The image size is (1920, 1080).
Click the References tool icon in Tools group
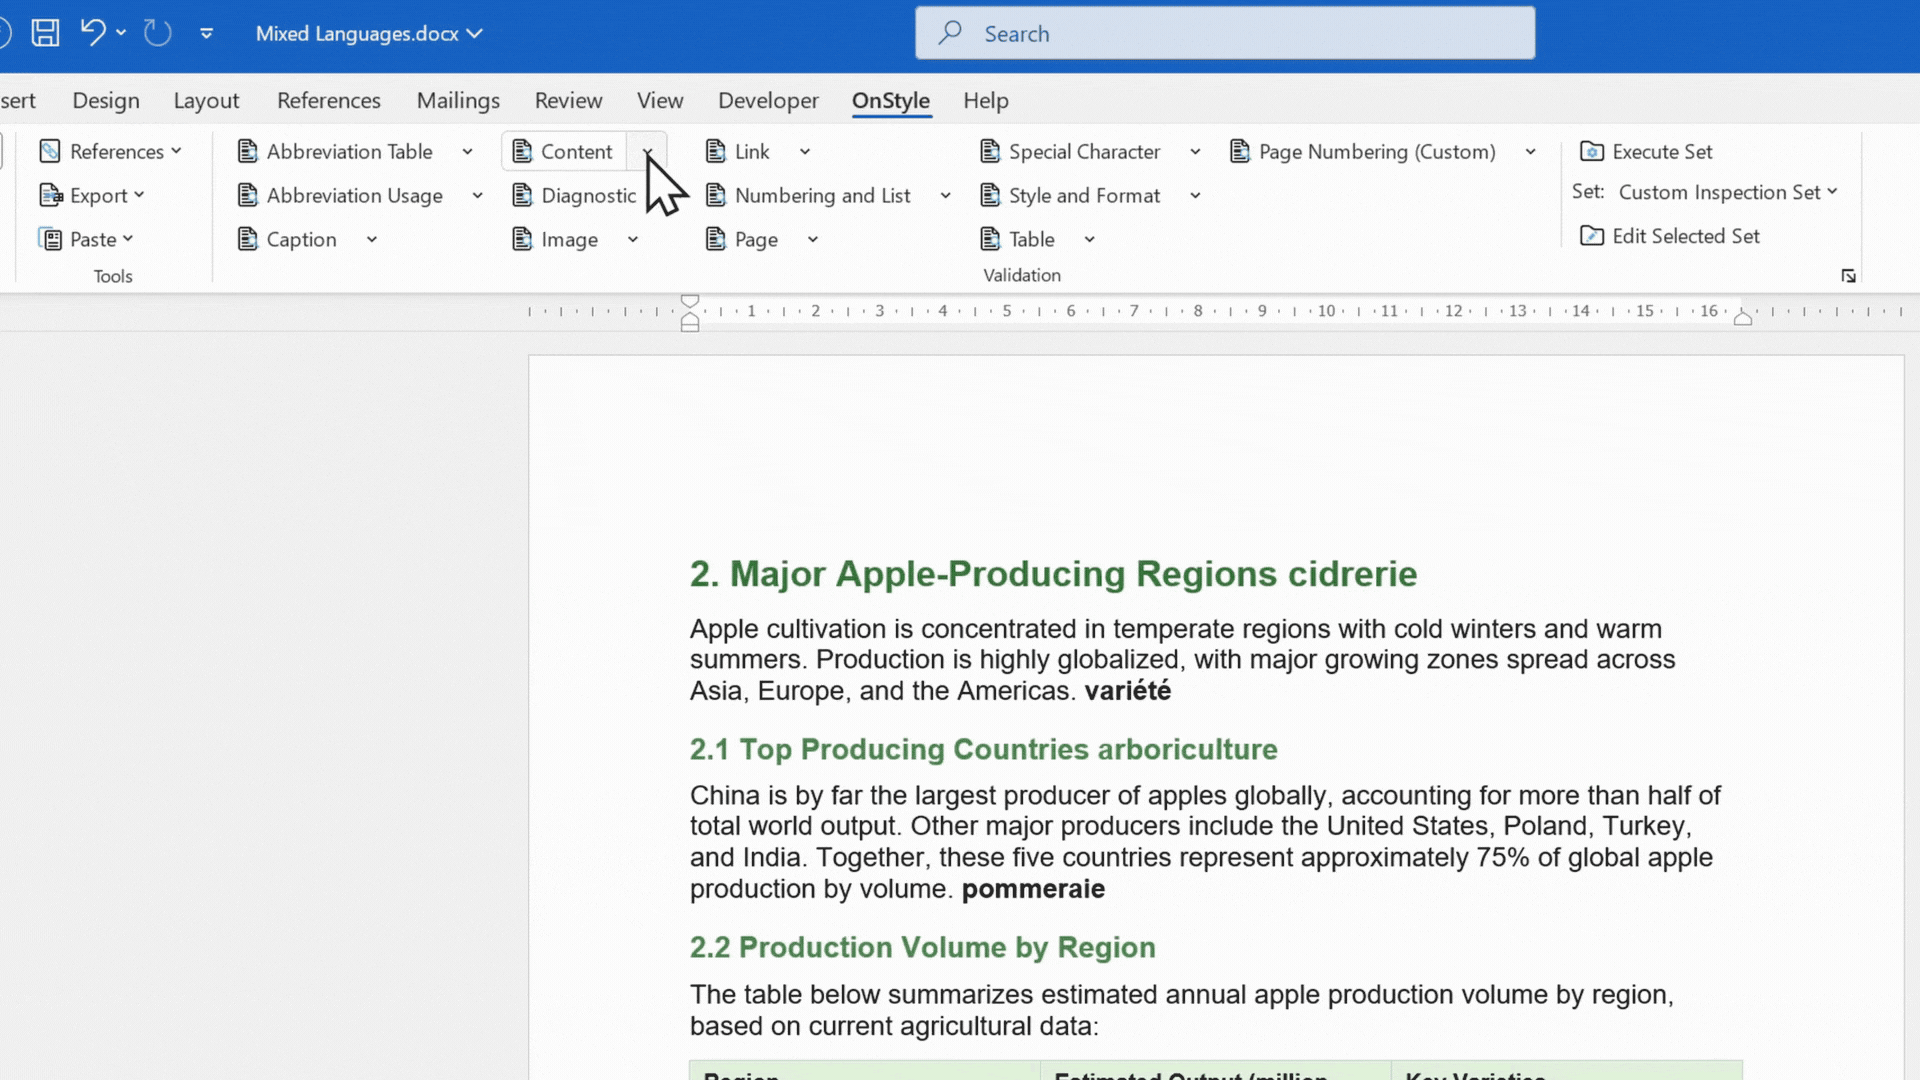[50, 151]
